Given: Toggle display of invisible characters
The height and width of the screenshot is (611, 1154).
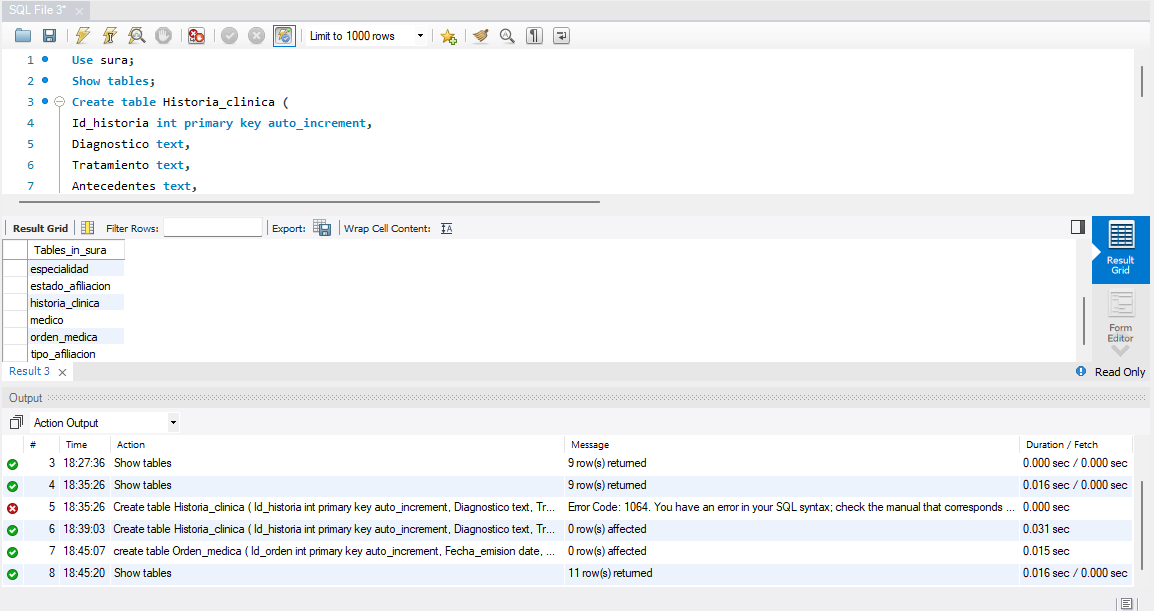Looking at the screenshot, I should click(x=535, y=36).
